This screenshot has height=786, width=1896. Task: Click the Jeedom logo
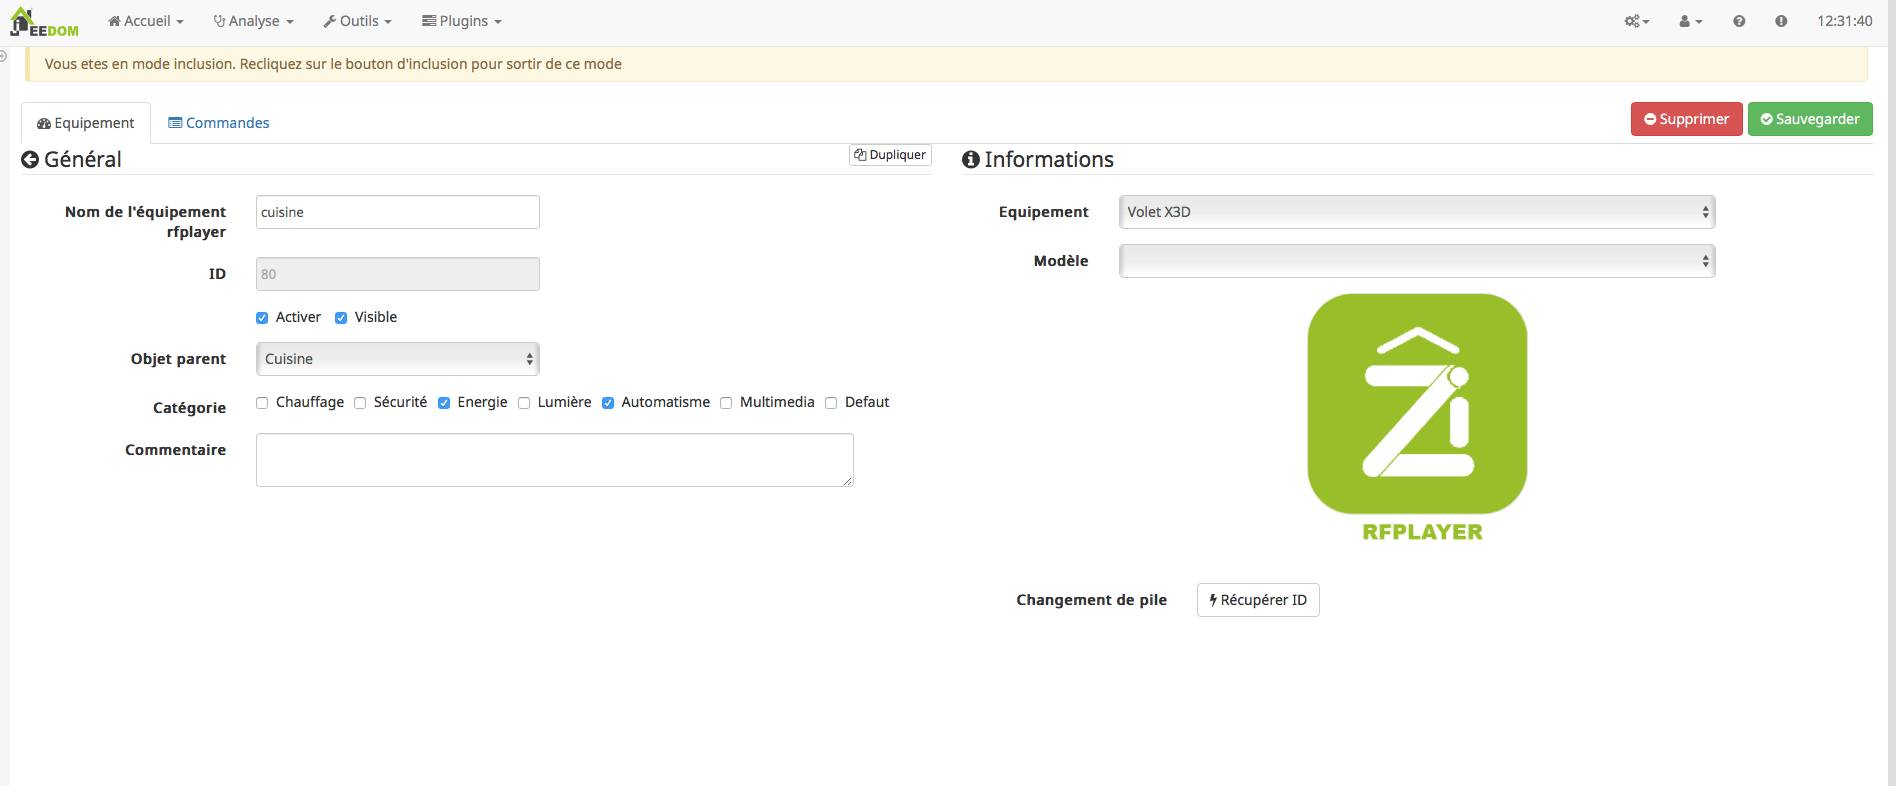44,22
